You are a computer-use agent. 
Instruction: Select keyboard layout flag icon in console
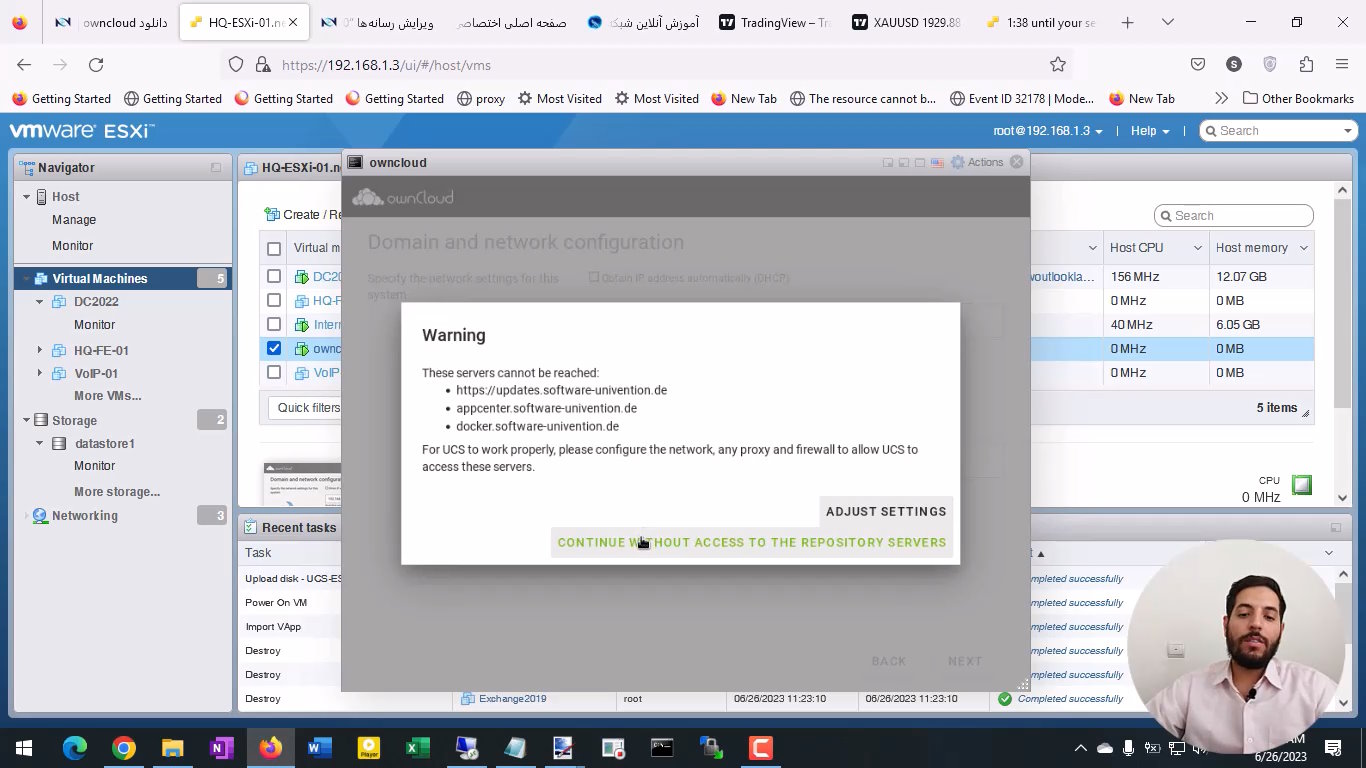[x=936, y=162]
